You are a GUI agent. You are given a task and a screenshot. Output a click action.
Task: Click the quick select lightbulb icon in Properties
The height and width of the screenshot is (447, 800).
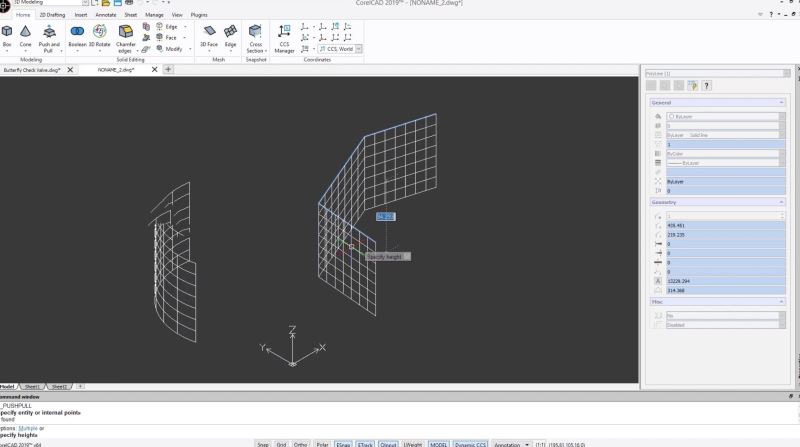pyautogui.click(x=692, y=86)
